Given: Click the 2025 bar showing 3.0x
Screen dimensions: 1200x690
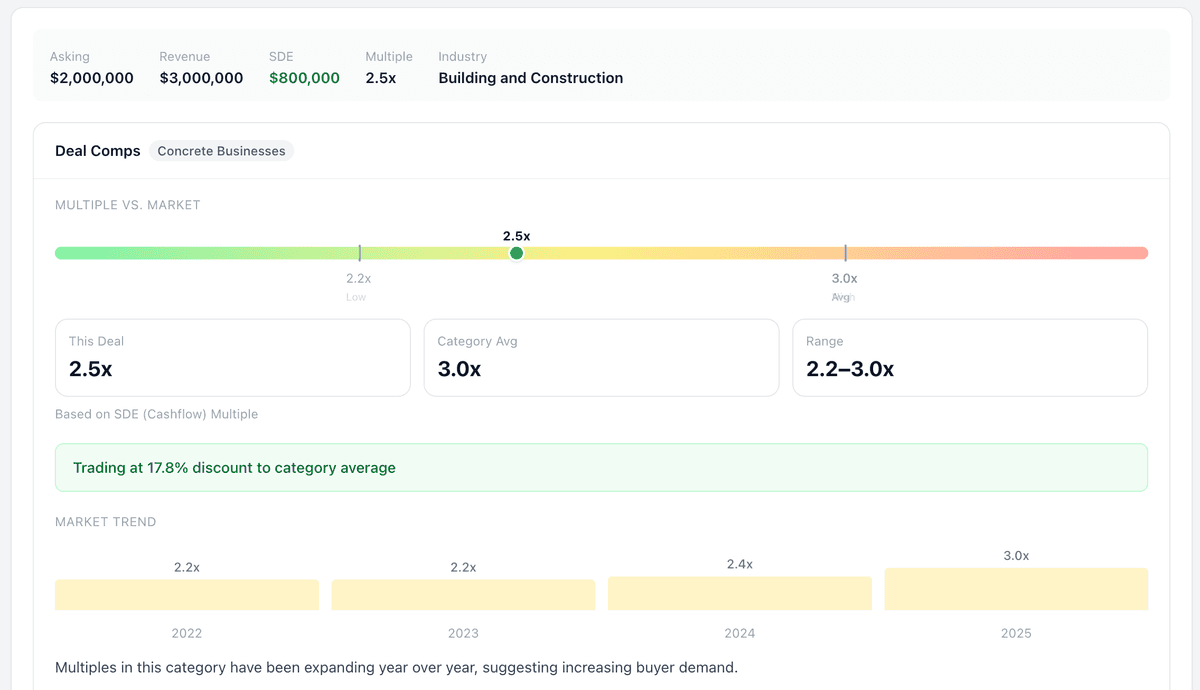Looking at the screenshot, I should pos(1015,589).
